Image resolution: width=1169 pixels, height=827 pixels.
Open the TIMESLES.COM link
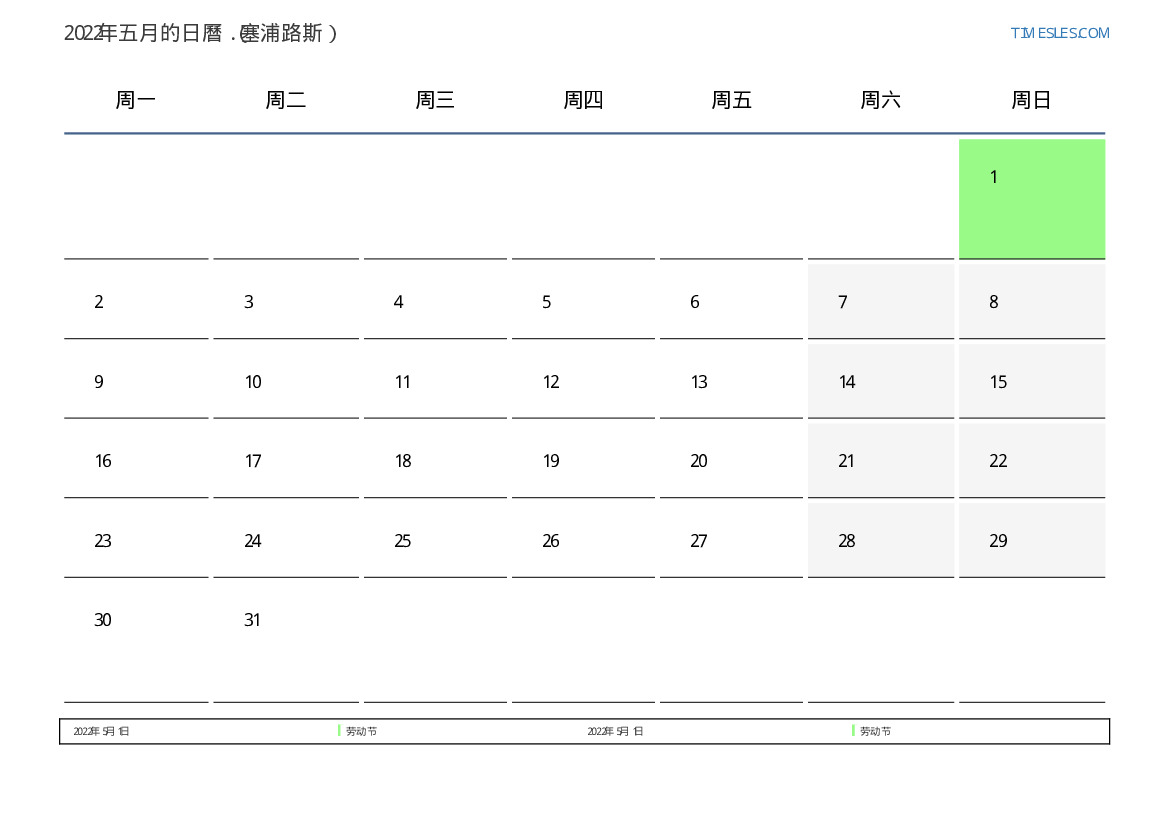click(1059, 33)
